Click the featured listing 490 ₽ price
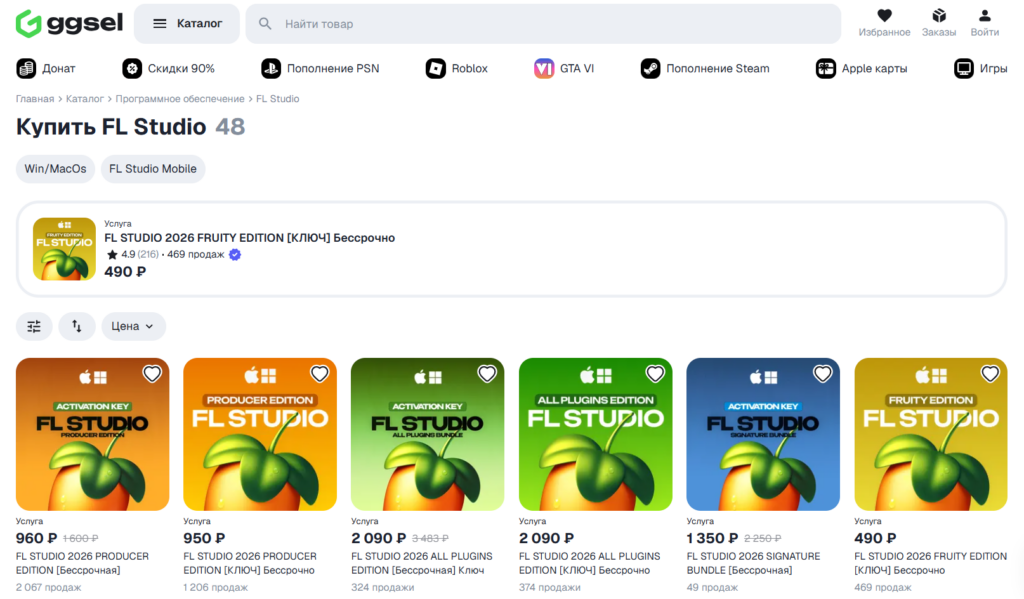The width and height of the screenshot is (1024, 599). click(x=125, y=272)
